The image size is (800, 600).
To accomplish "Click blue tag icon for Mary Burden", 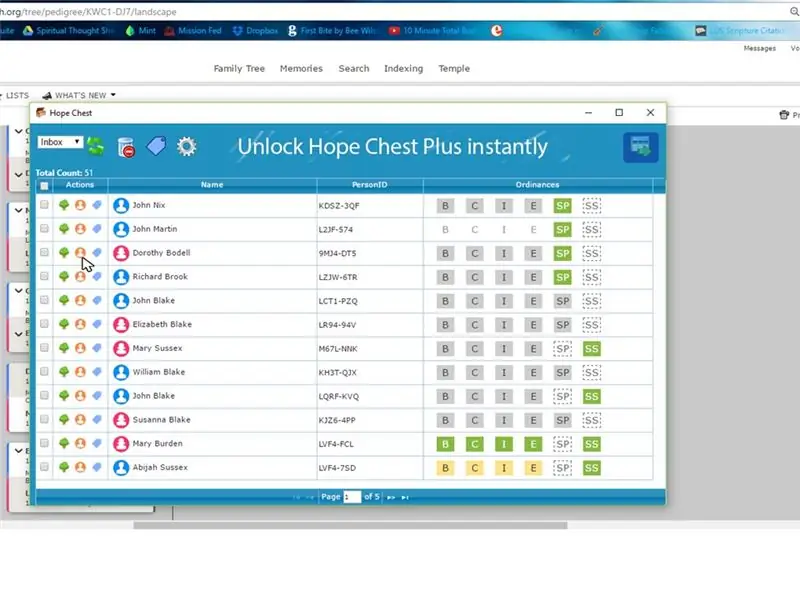I will [x=97, y=443].
